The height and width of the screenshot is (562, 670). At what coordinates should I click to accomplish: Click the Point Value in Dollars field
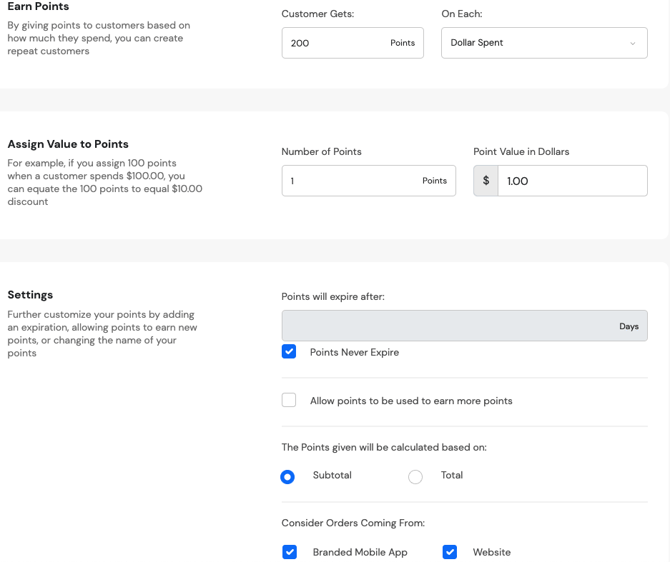tap(571, 181)
